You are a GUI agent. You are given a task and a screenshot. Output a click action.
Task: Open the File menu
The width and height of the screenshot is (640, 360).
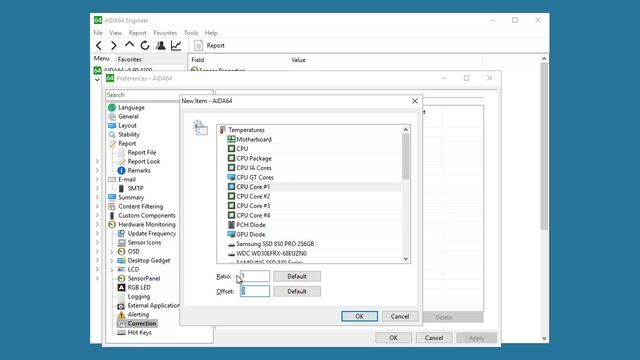pyautogui.click(x=98, y=33)
